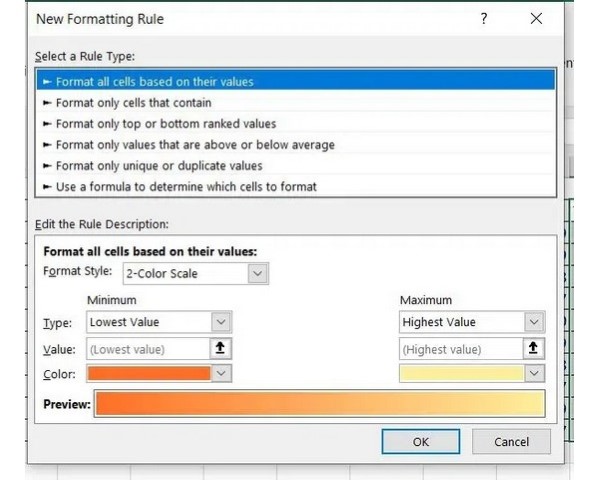Choose 'Use a formula to determine' rule type
This screenshot has width=600, height=480.
pyautogui.click(x=187, y=186)
